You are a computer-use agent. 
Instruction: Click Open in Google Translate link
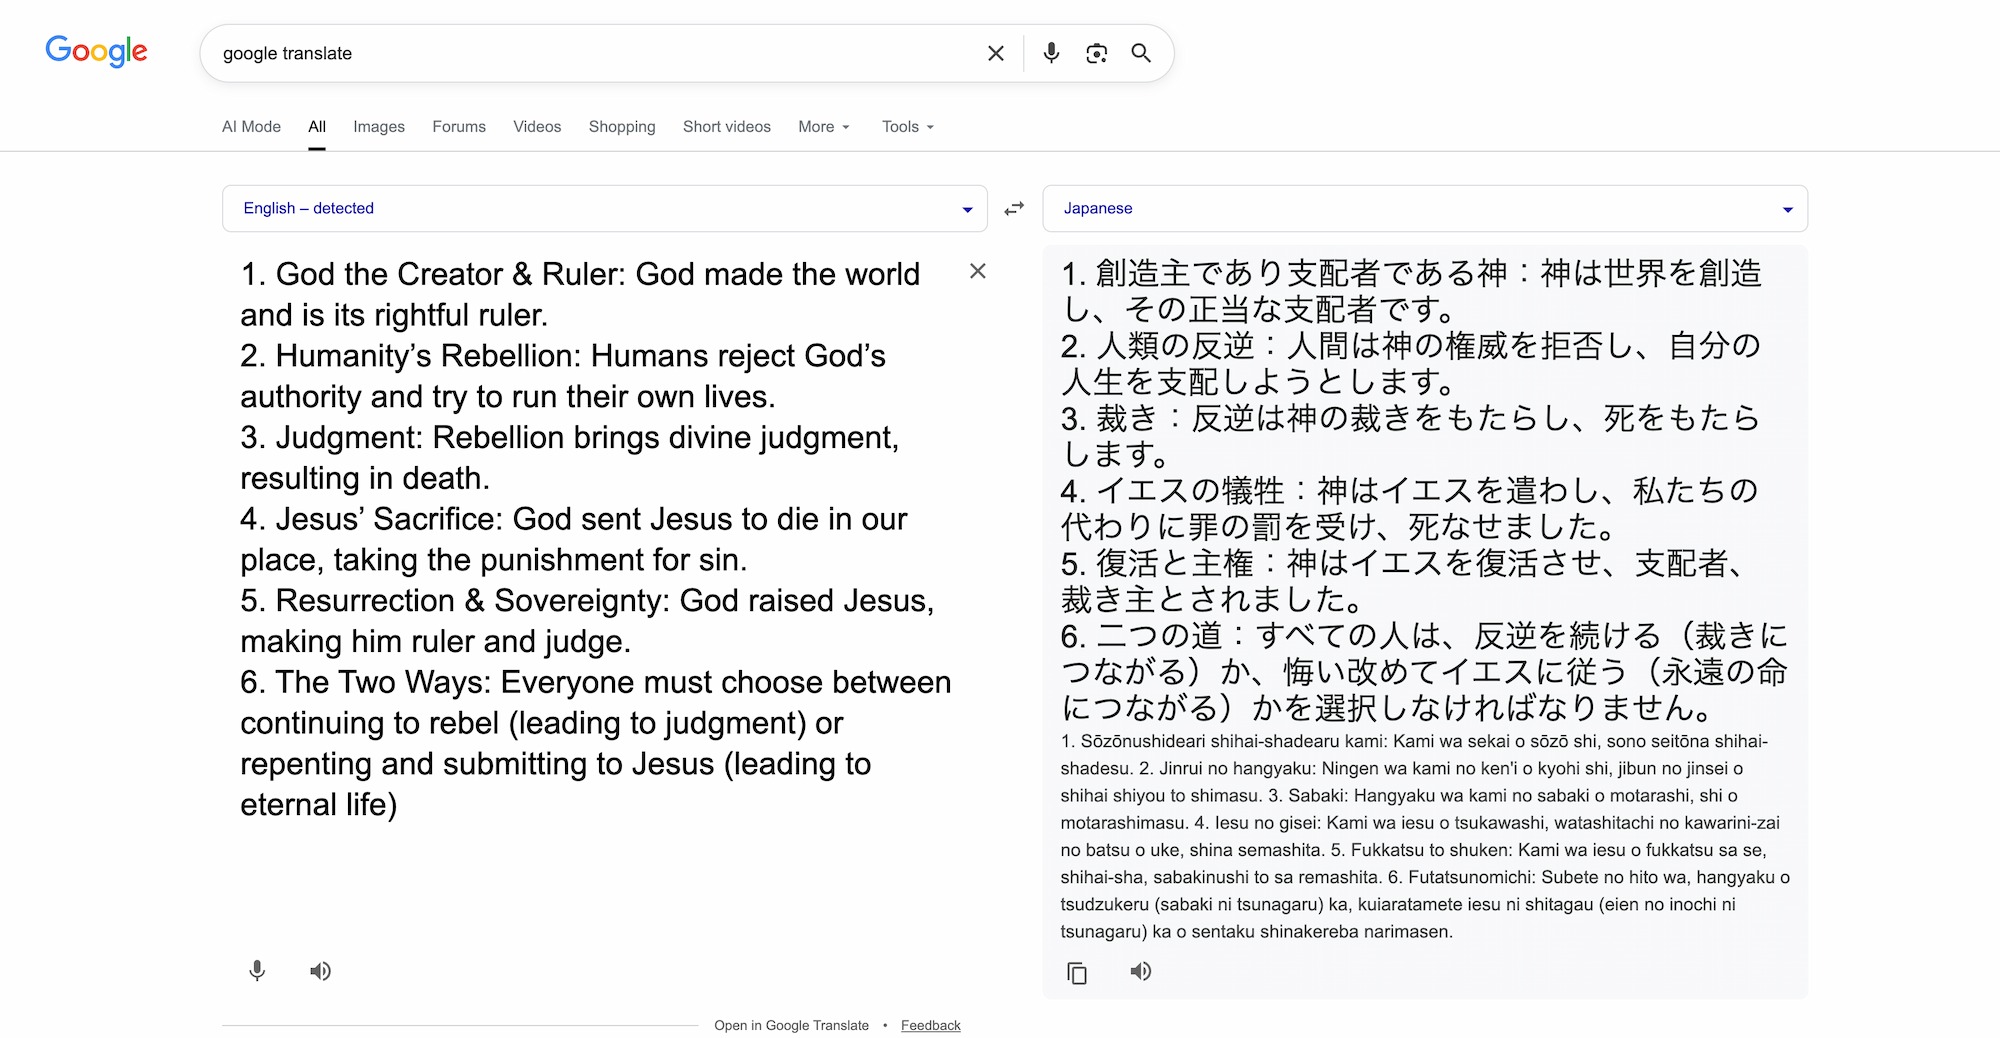(x=791, y=1025)
